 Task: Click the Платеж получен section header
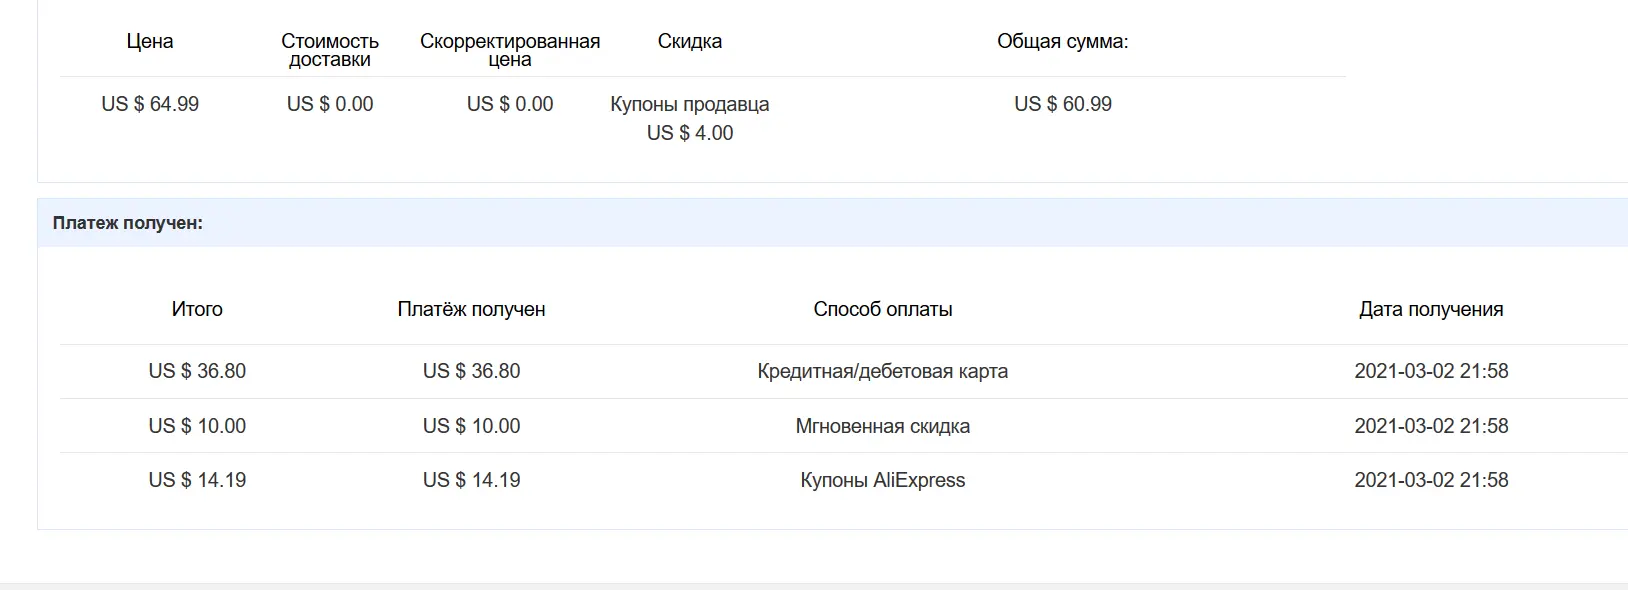128,223
